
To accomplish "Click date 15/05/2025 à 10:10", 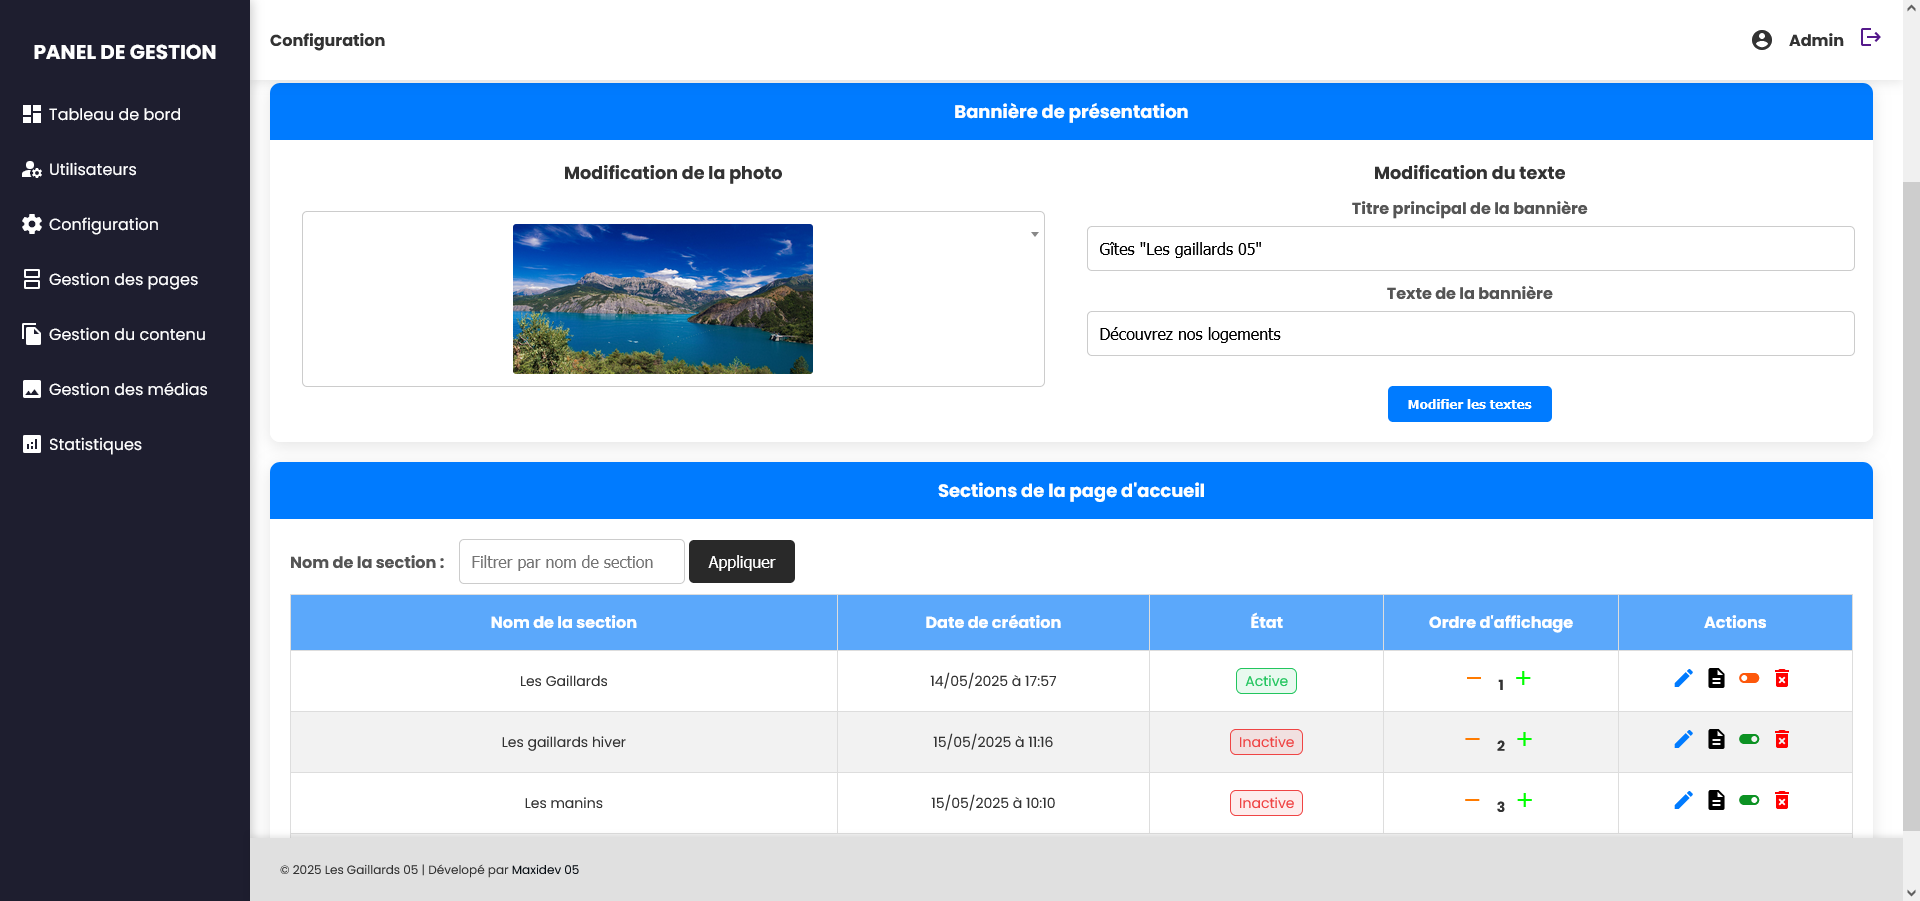I will click(993, 803).
